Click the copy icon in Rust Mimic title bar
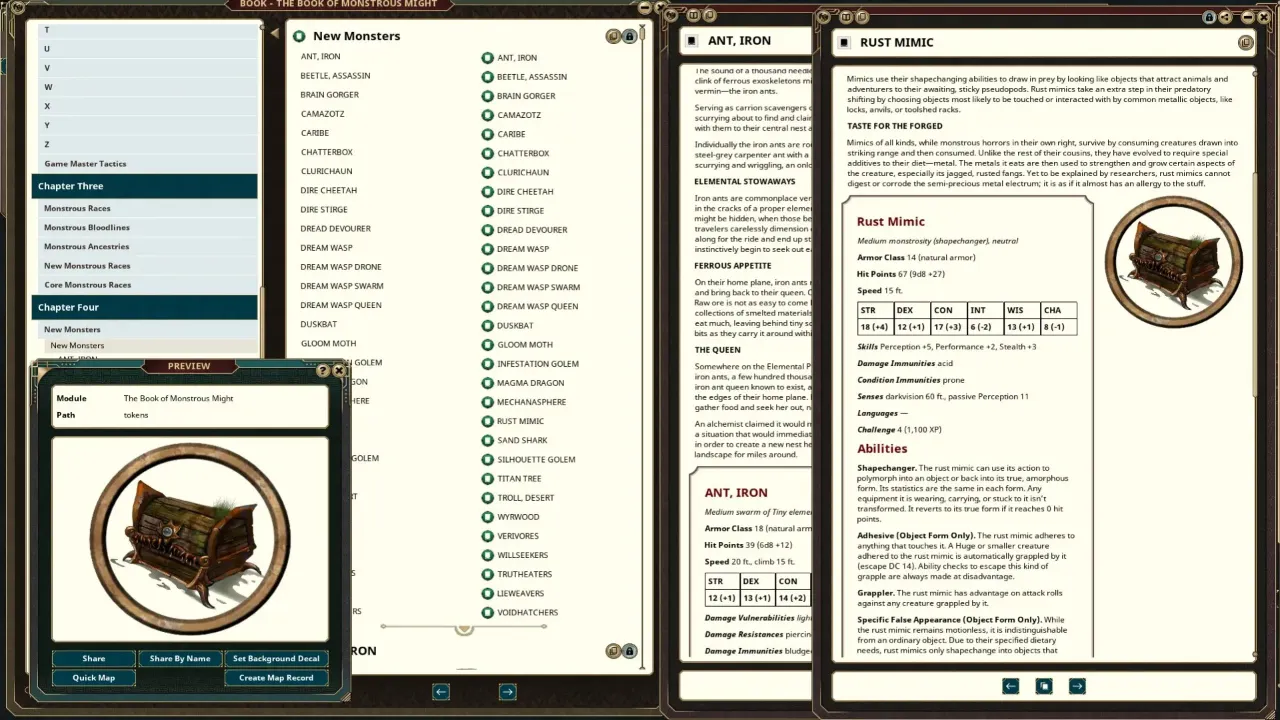 coord(1245,43)
